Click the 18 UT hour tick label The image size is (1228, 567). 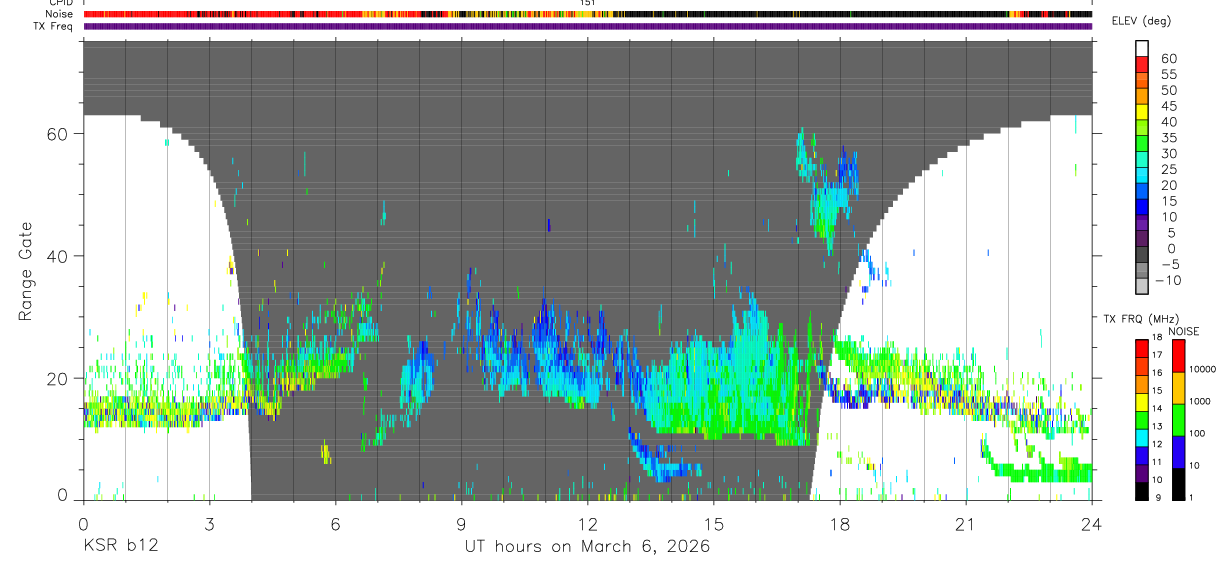(840, 523)
